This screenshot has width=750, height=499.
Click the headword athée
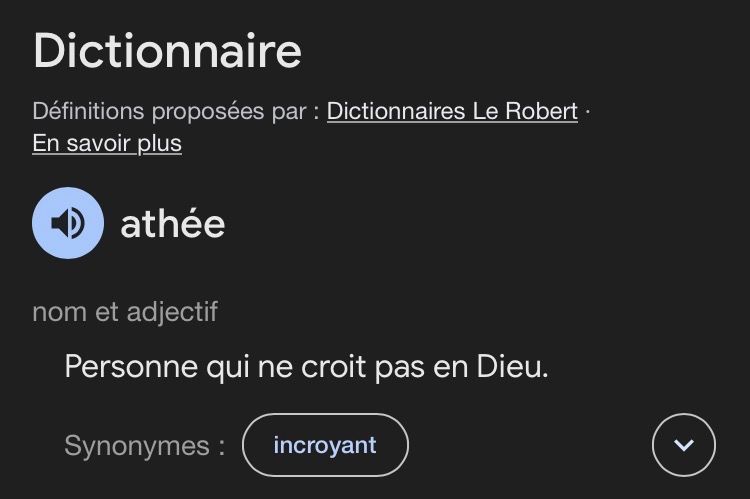pos(172,224)
